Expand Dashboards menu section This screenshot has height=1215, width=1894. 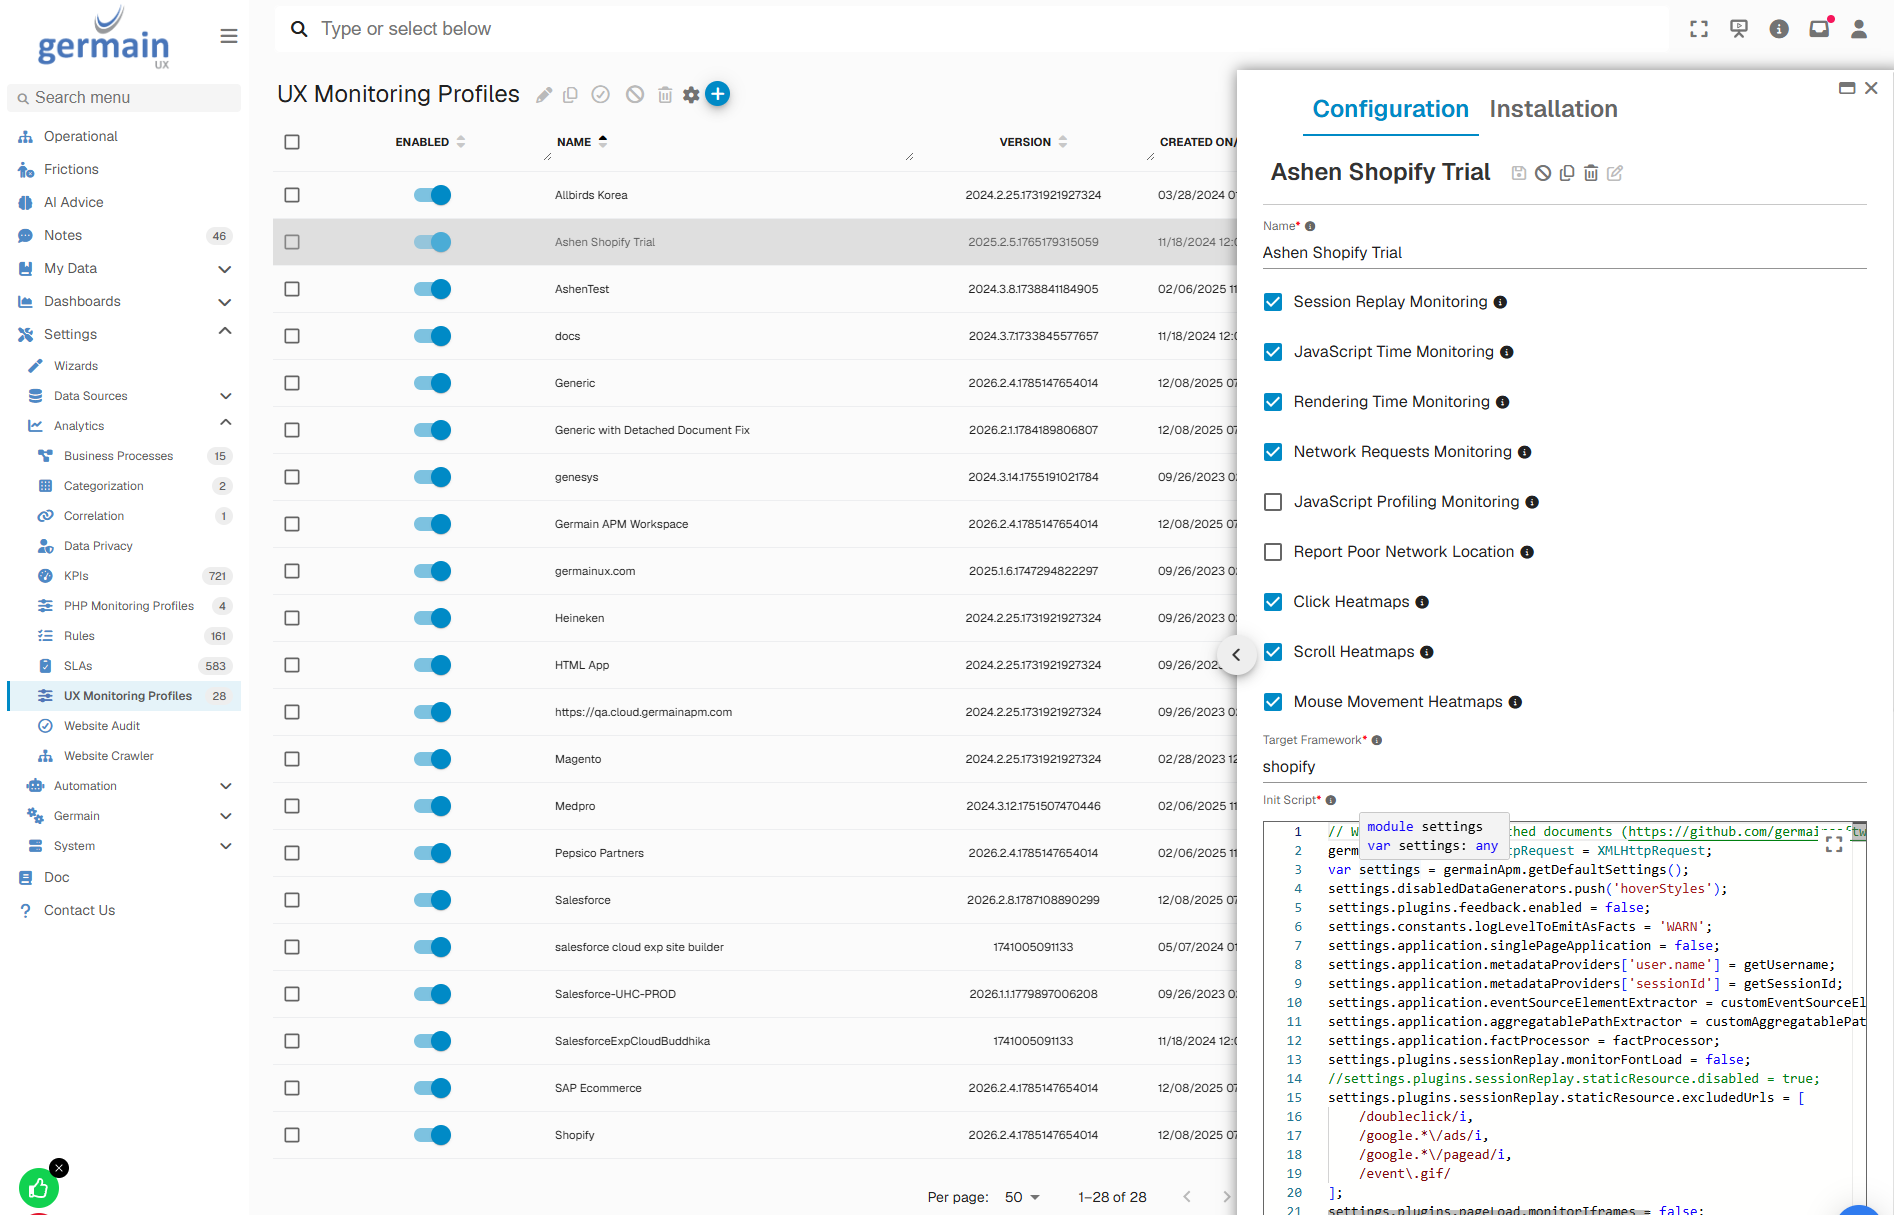coord(225,302)
